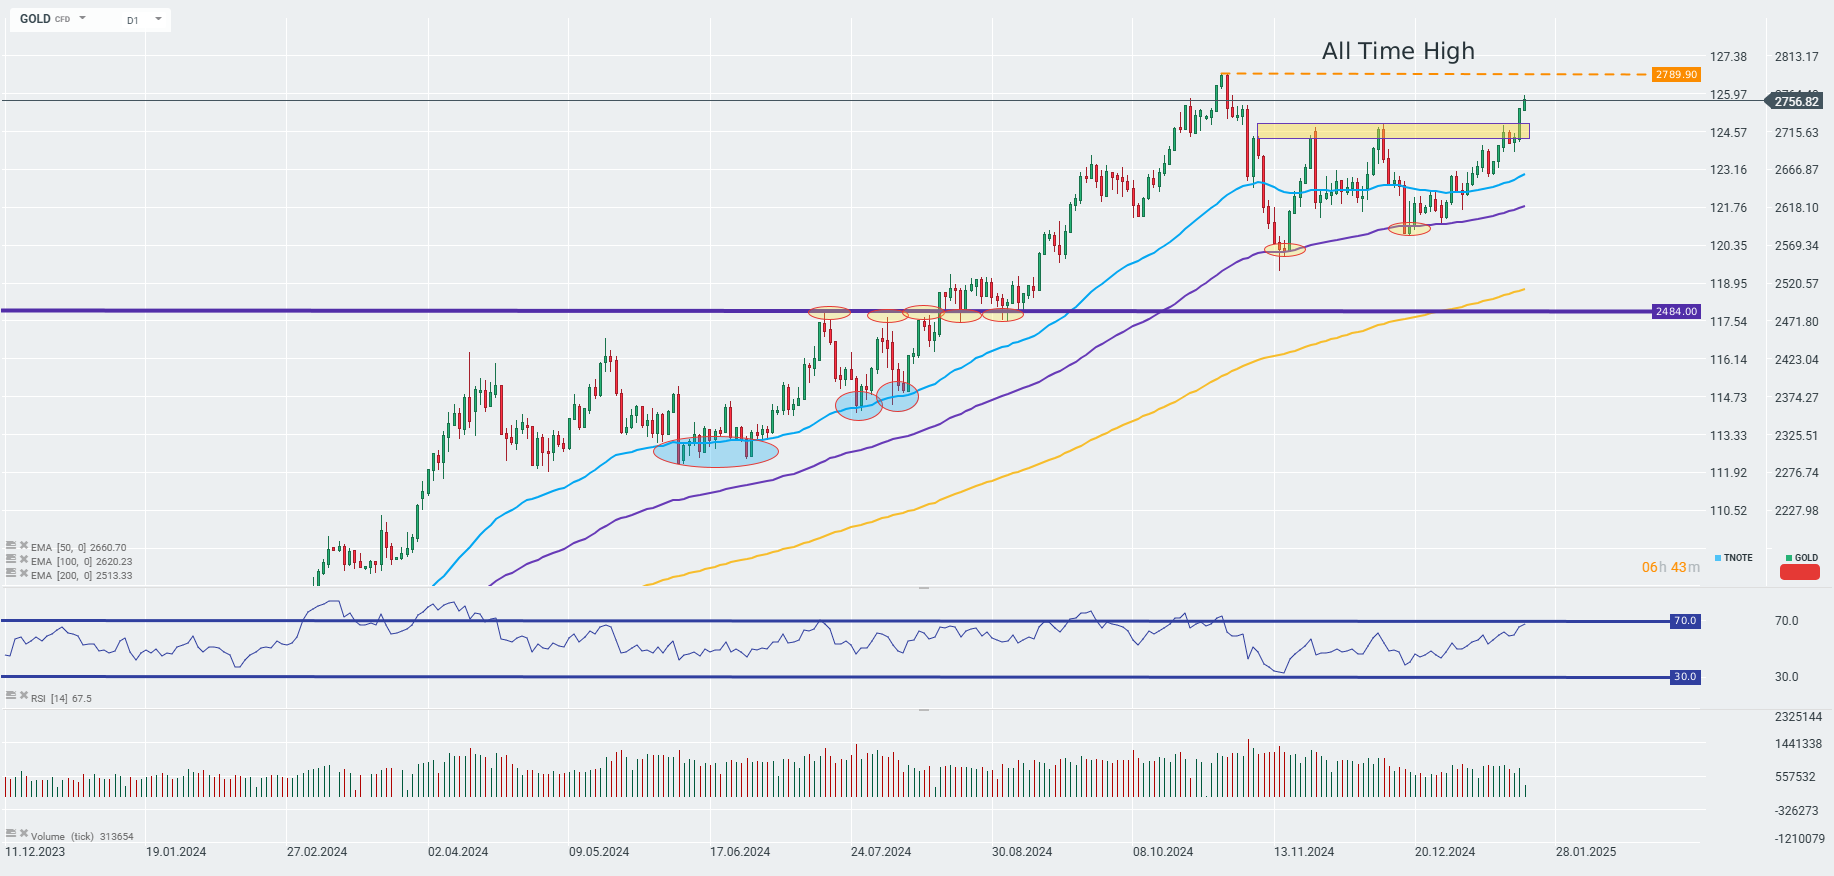Close the Volume tick indicator

(23, 834)
